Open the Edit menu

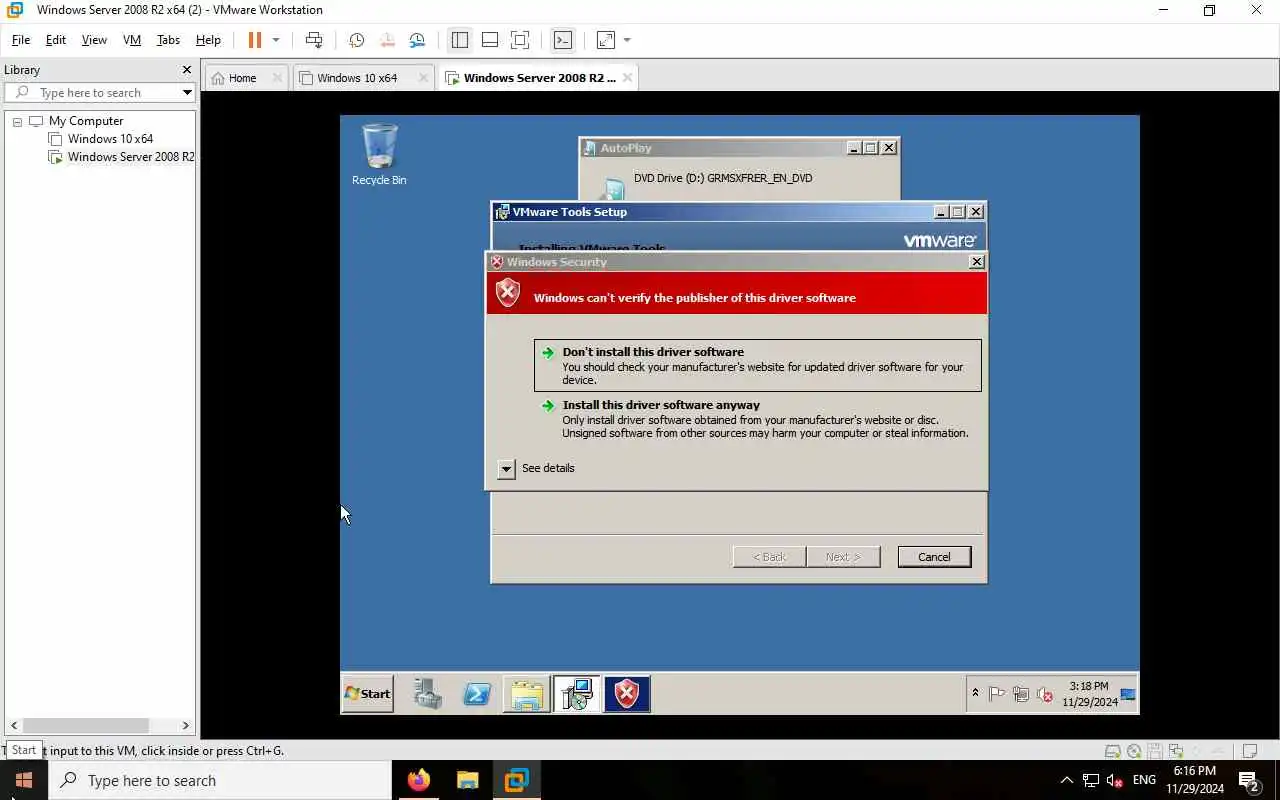point(56,40)
